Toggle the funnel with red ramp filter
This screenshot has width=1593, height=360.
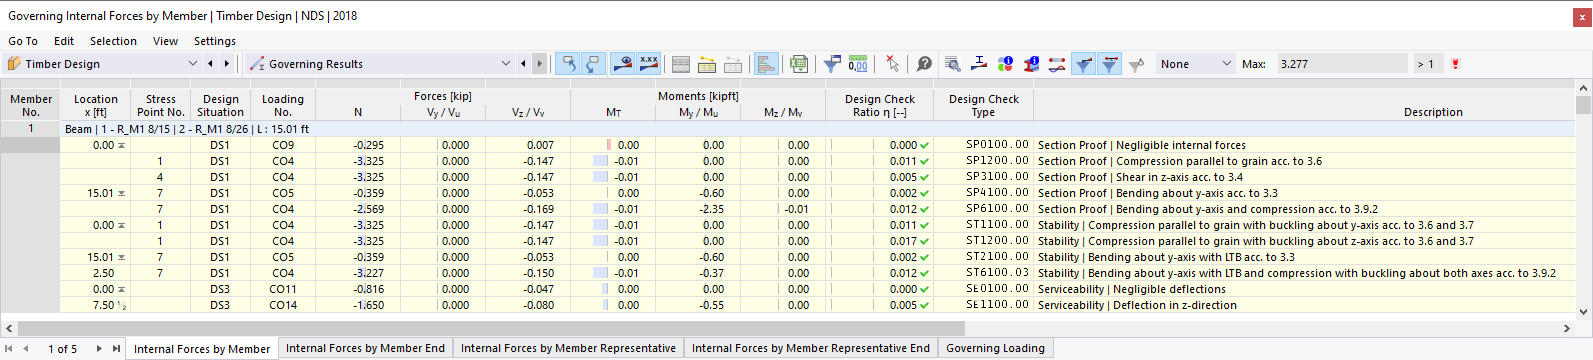pos(1084,64)
